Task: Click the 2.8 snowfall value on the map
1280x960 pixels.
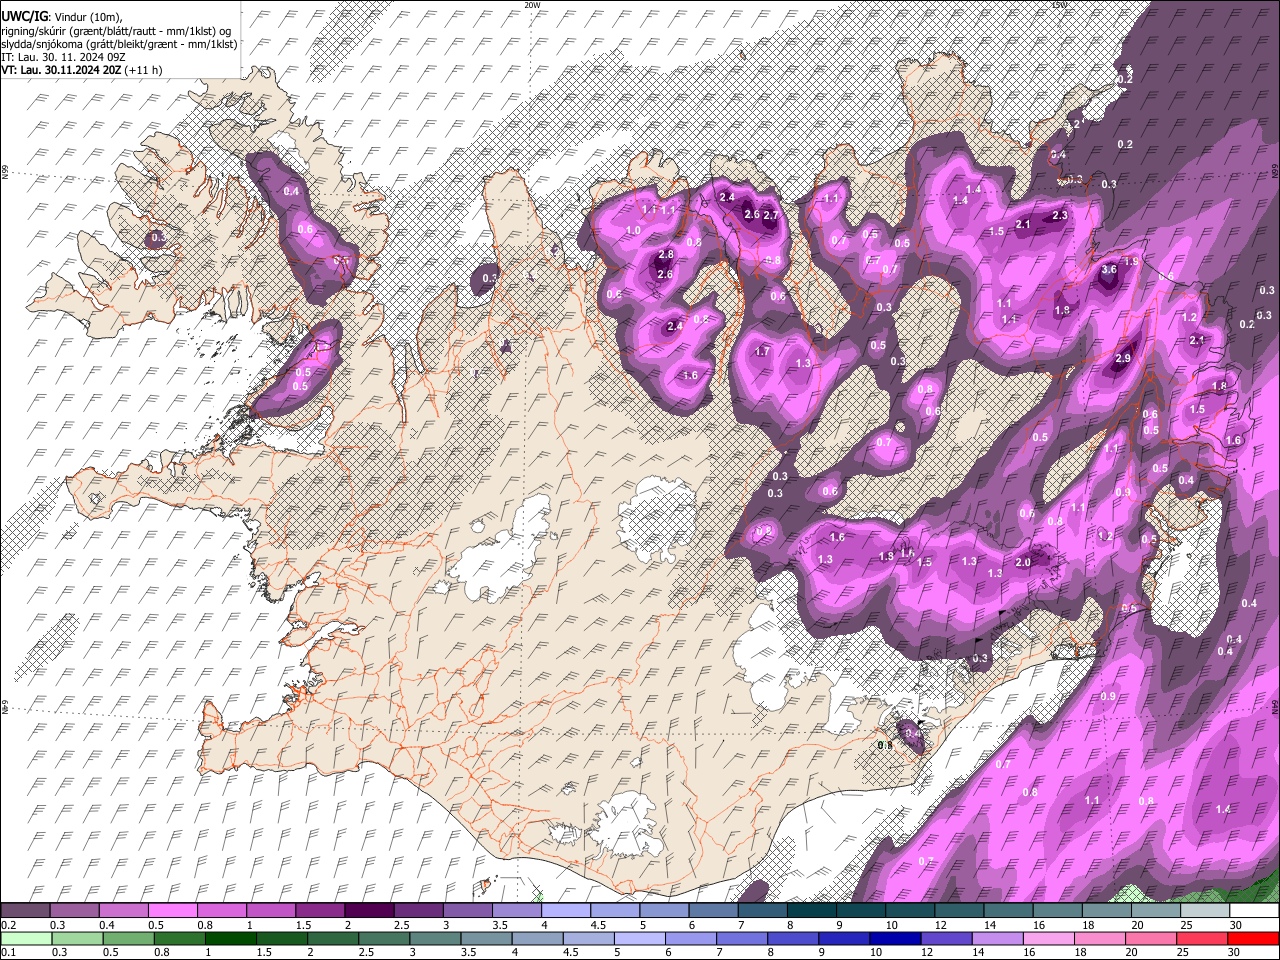Action: 666,256
